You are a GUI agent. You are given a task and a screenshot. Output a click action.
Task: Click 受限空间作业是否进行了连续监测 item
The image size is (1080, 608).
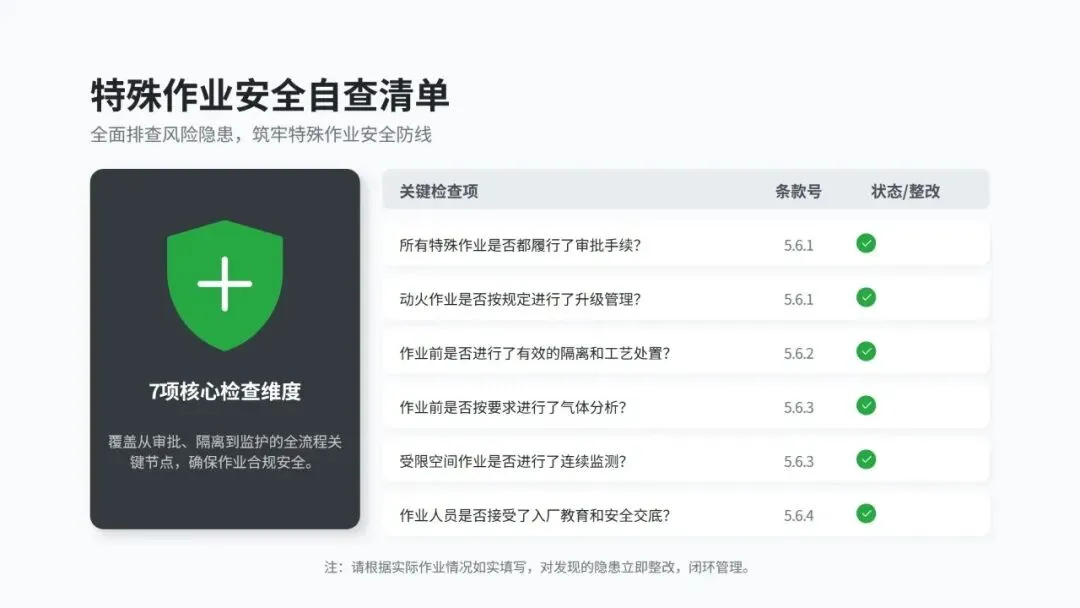click(x=512, y=461)
